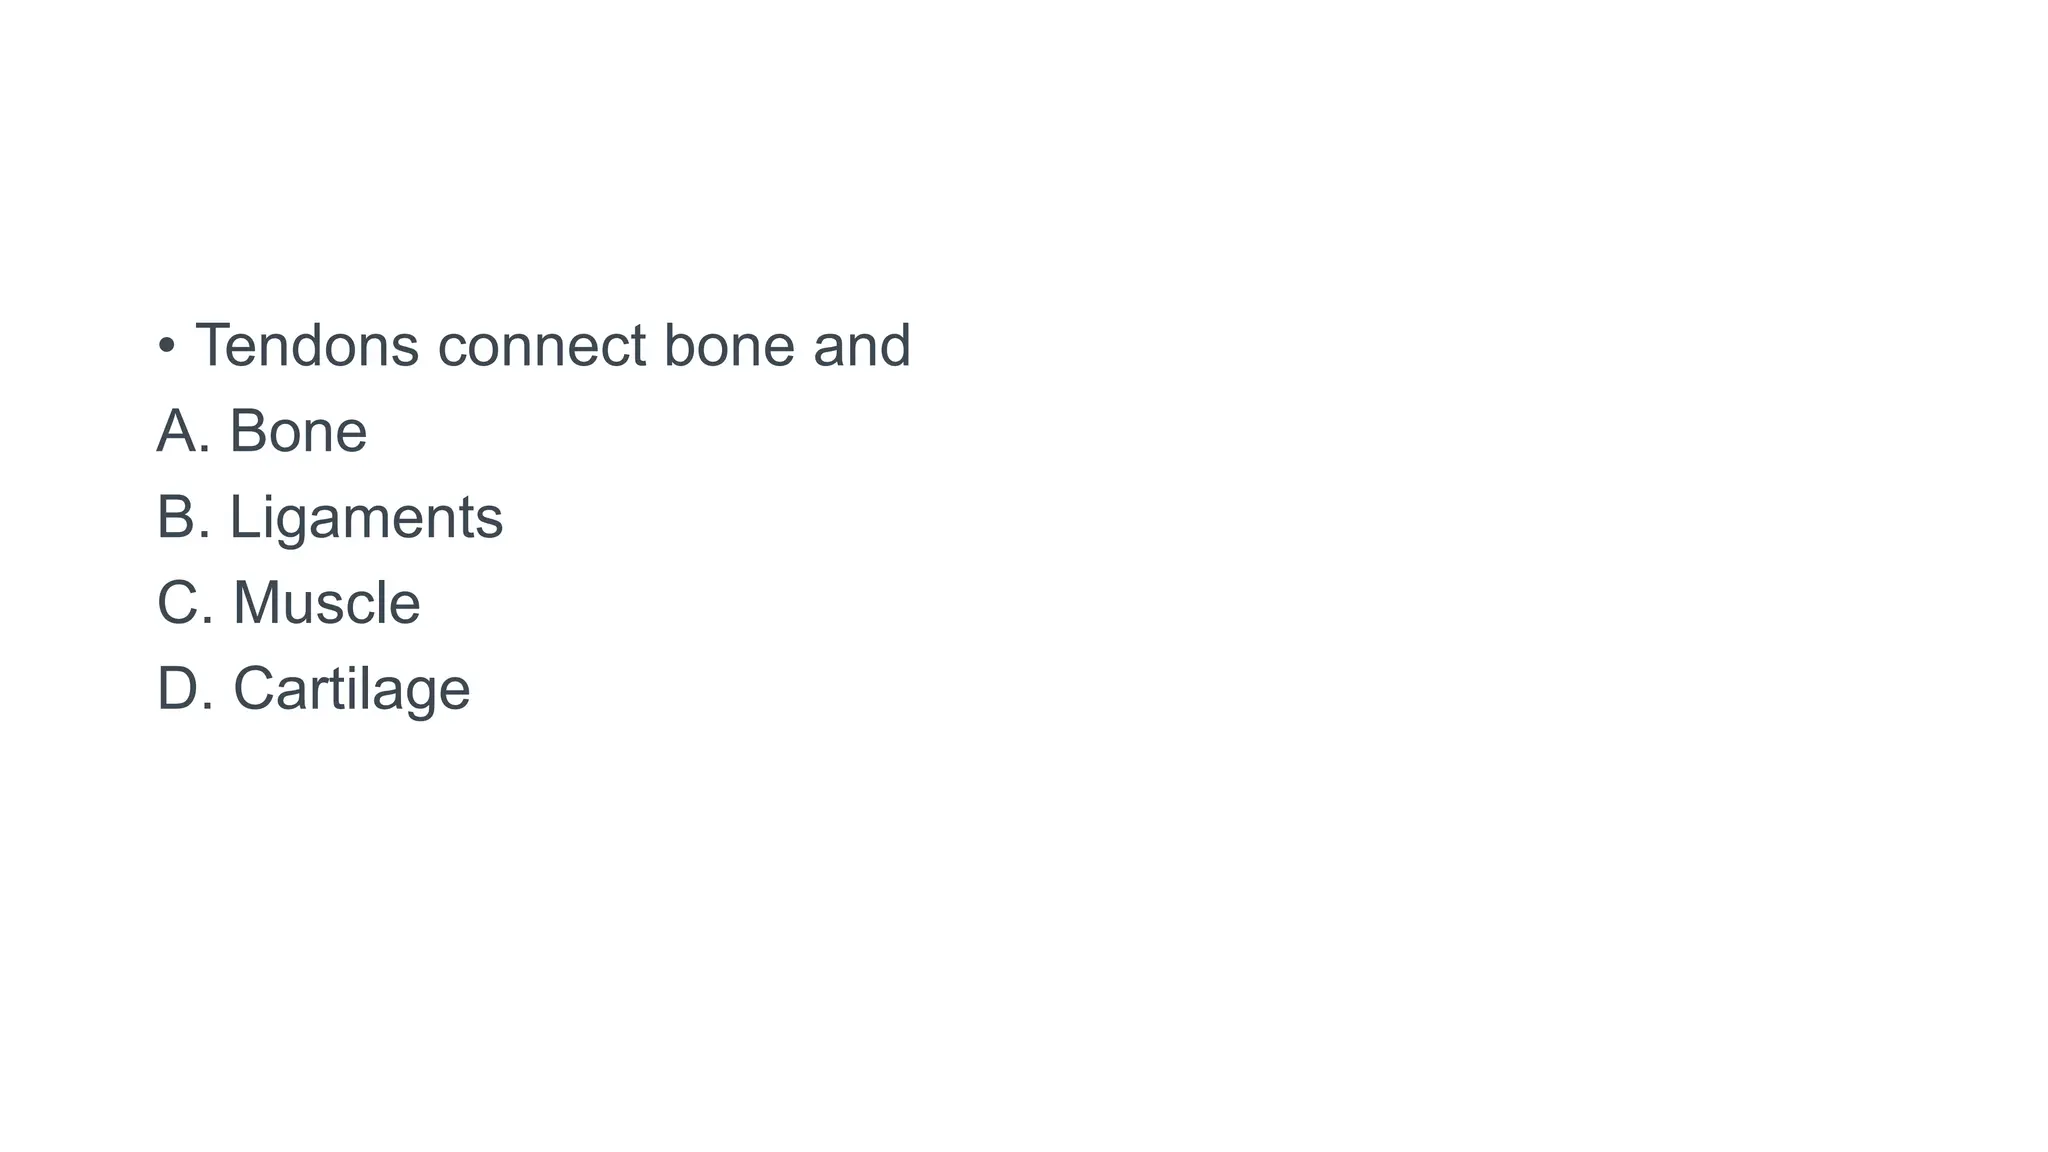Screen dimensions: 2048x1152
Task: Click capital L starting Ligaments
Action: (x=244, y=517)
